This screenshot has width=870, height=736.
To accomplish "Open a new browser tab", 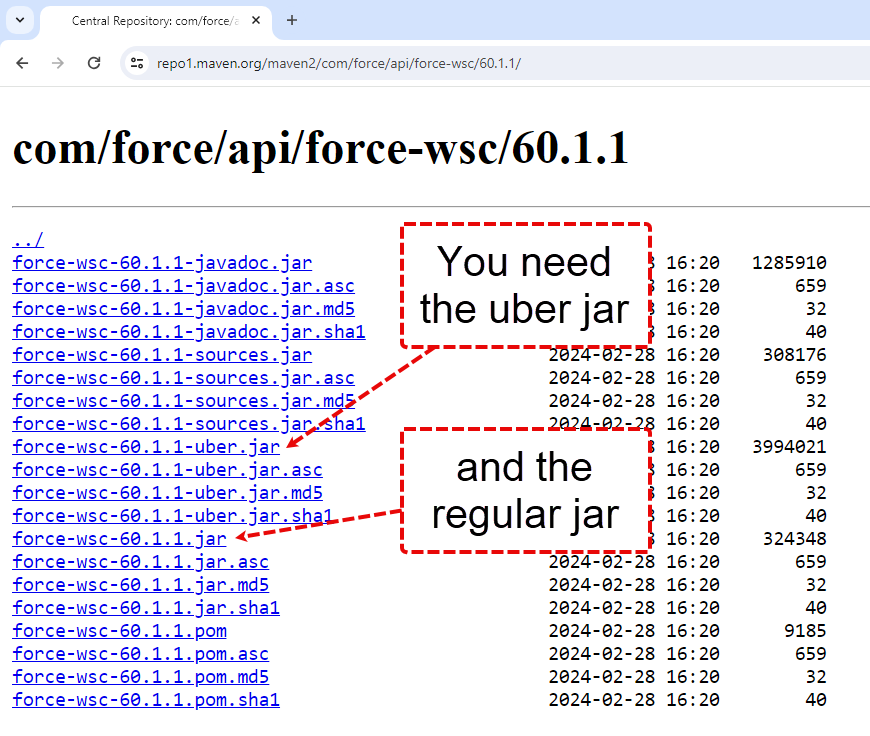I will [x=290, y=20].
